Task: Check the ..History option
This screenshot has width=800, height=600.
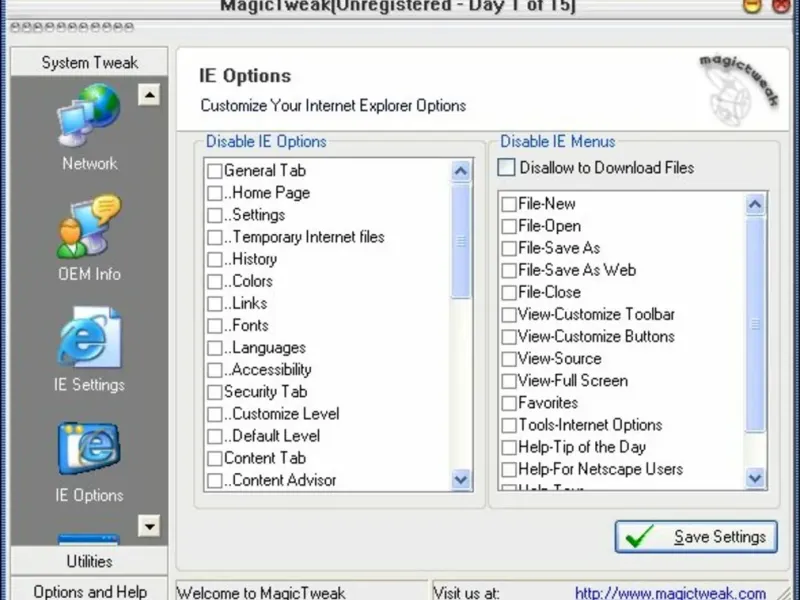Action: tap(215, 259)
